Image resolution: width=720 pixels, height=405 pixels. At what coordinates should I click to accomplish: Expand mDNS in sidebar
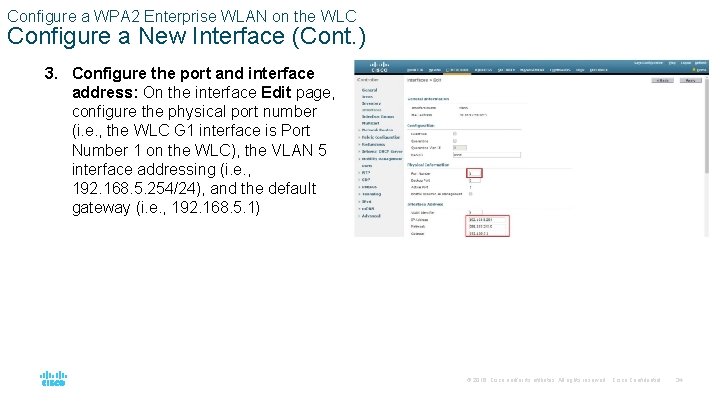(367, 208)
